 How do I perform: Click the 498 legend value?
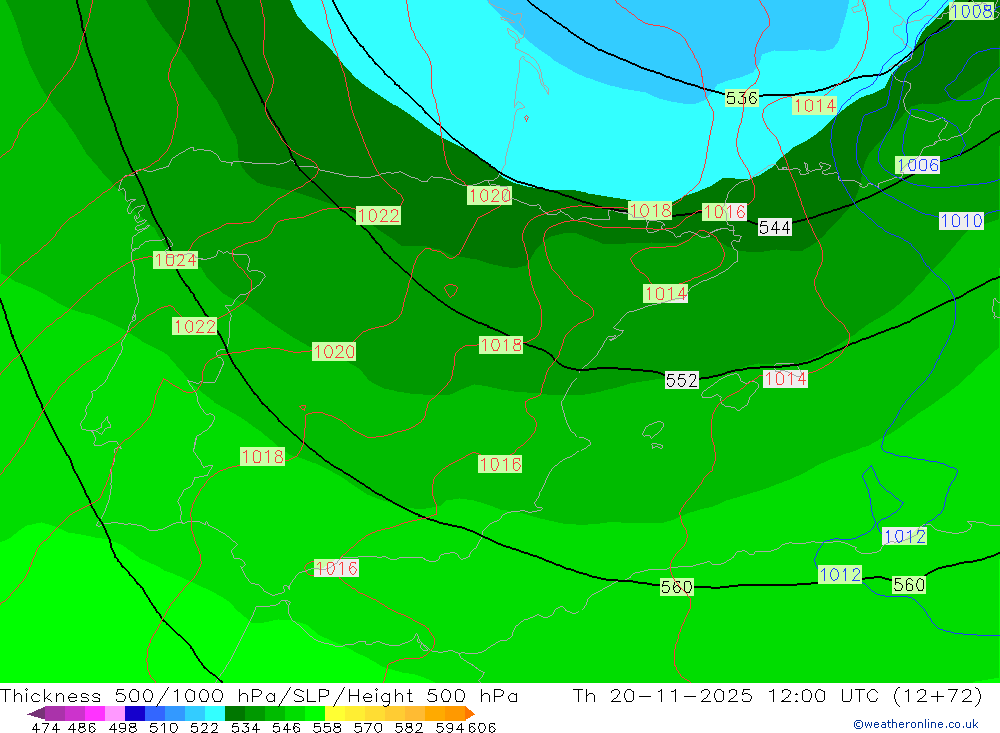pos(123,727)
